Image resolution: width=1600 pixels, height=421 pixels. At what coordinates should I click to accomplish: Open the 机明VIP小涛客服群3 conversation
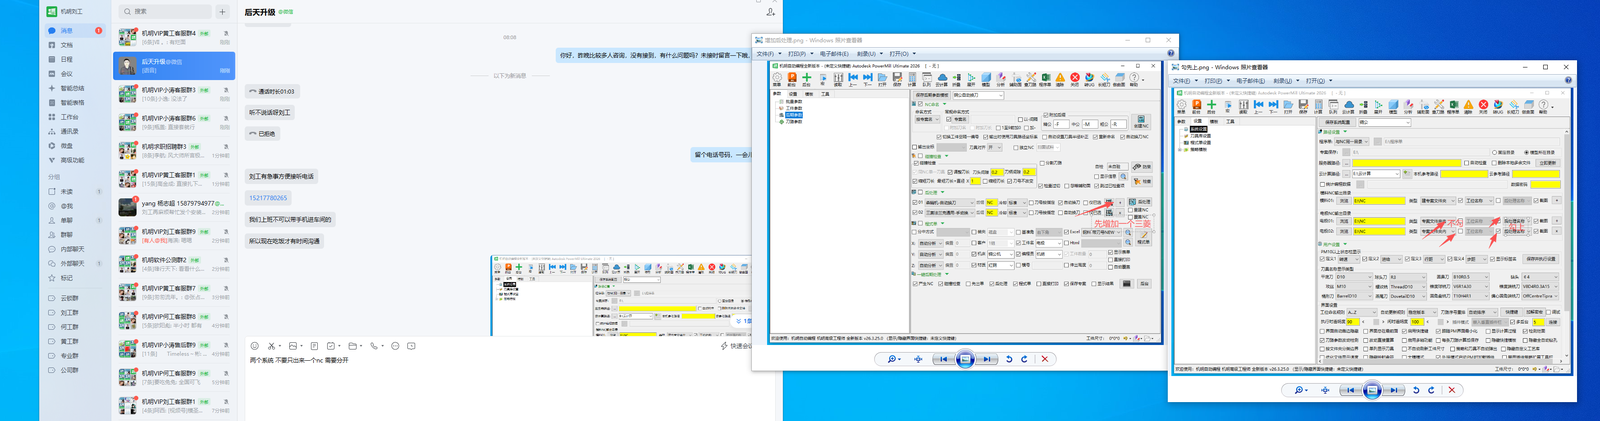[x=174, y=94]
